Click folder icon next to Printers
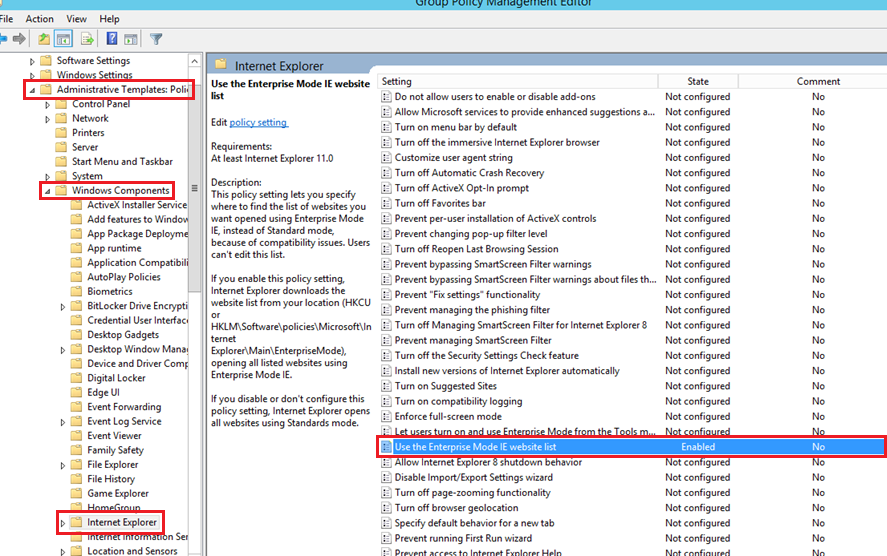 61,133
